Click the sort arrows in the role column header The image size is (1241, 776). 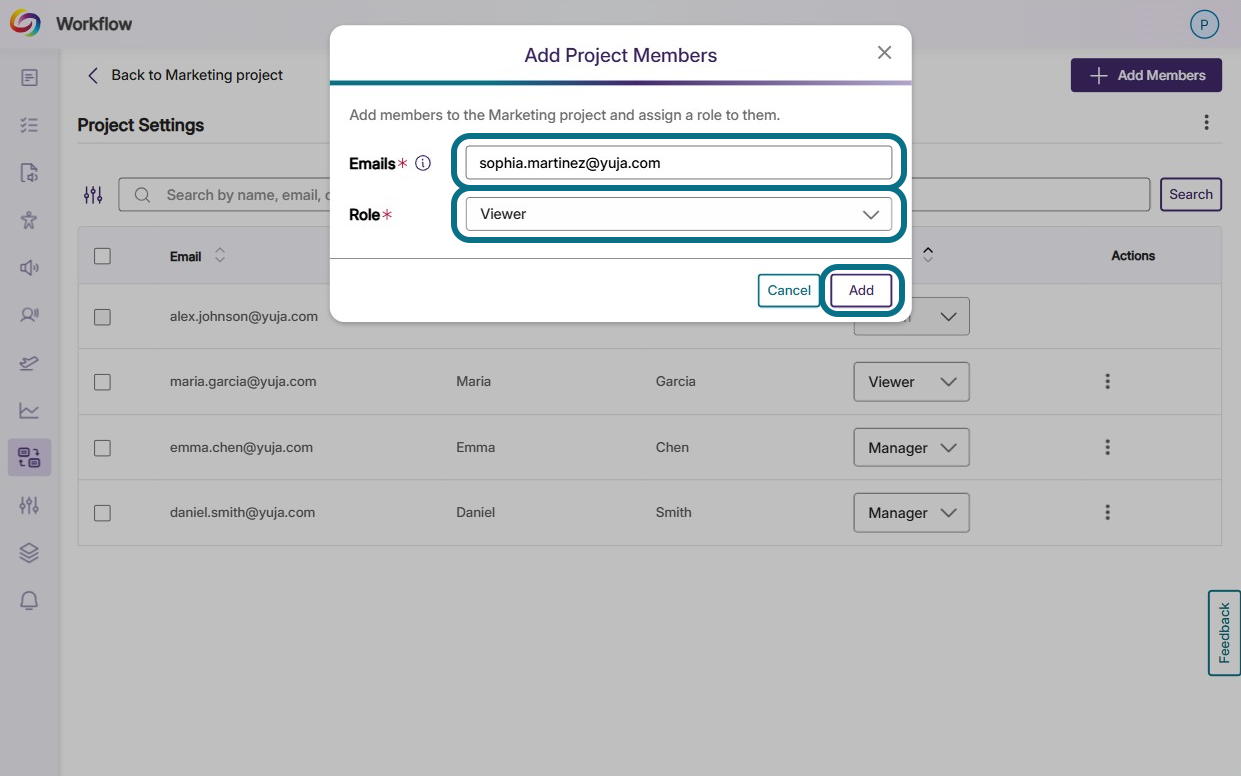[x=928, y=256]
